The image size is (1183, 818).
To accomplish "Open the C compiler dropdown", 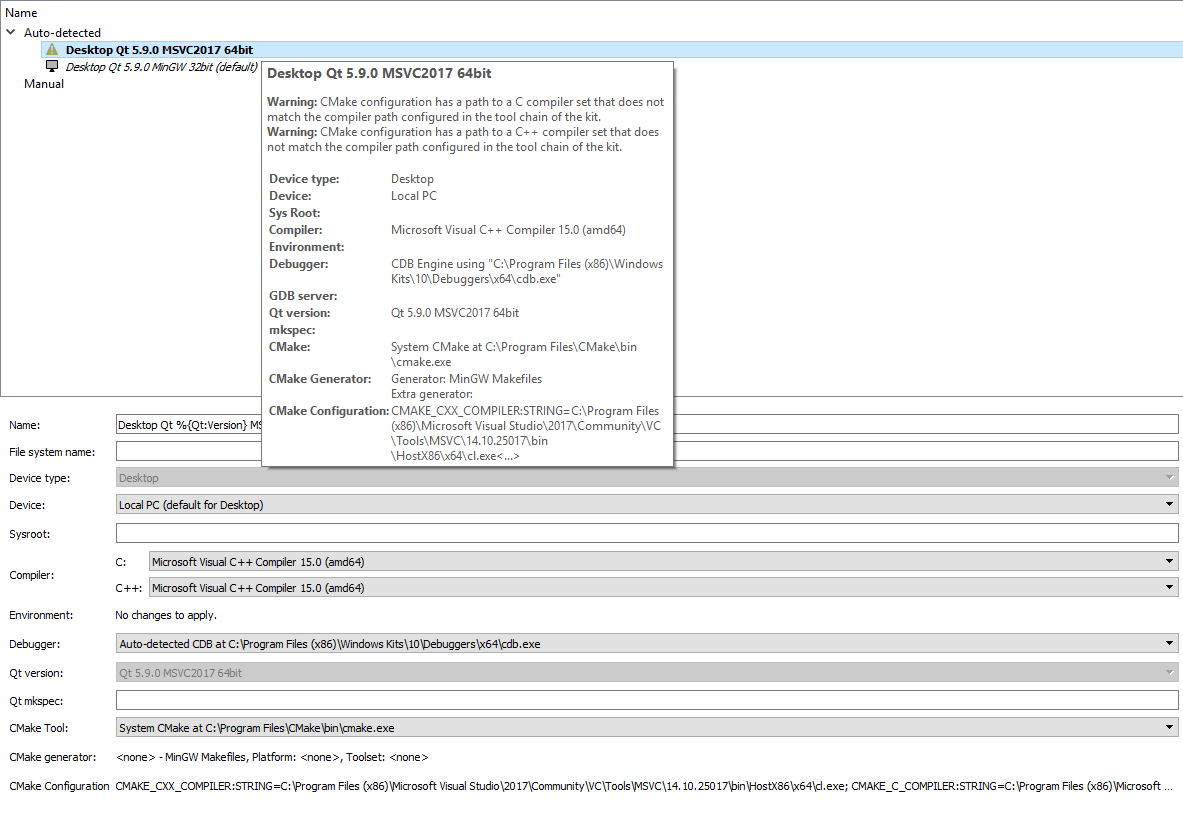I will click(x=663, y=561).
